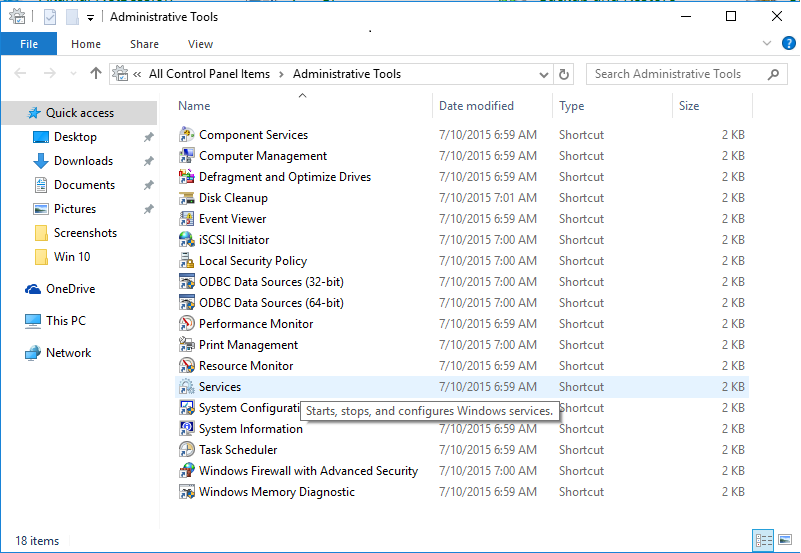This screenshot has width=801, height=553.
Task: Select Quick access in navigation pane
Action: [x=79, y=113]
